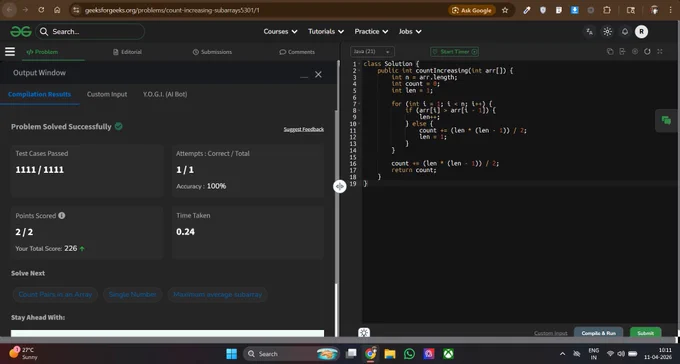The height and width of the screenshot is (364, 680).
Task: Show hidden system tray icons
Action: 562,354
